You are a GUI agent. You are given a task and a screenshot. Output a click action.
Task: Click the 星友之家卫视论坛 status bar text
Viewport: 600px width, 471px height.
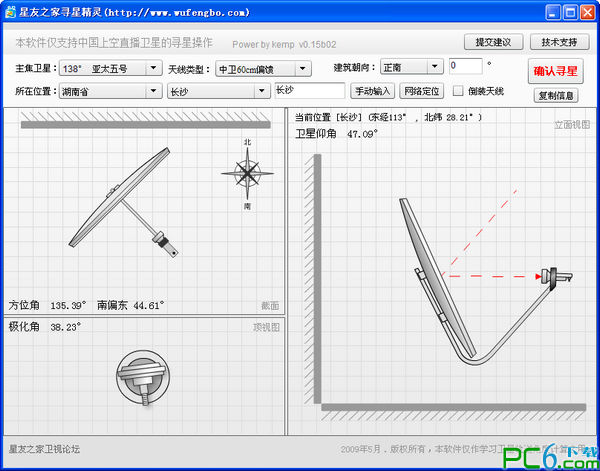click(x=44, y=449)
